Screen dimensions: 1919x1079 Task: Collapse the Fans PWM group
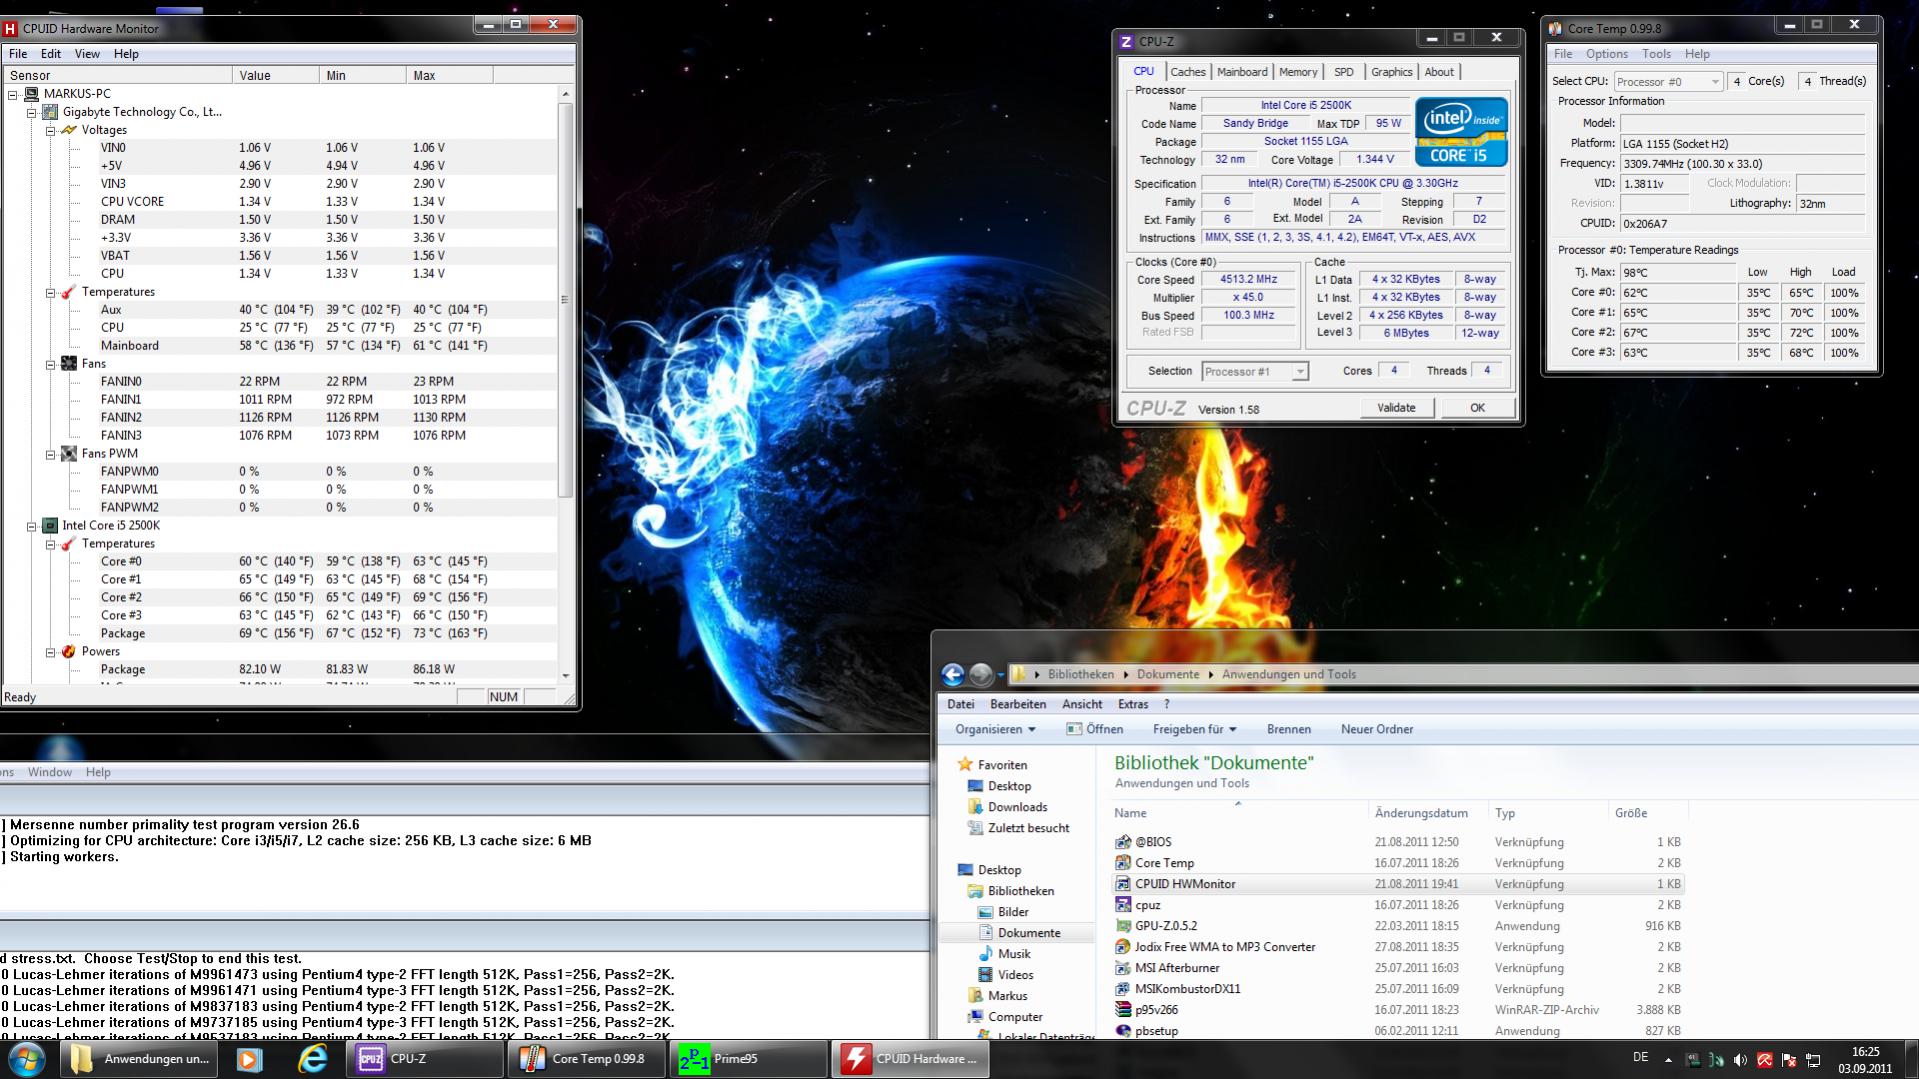click(51, 454)
